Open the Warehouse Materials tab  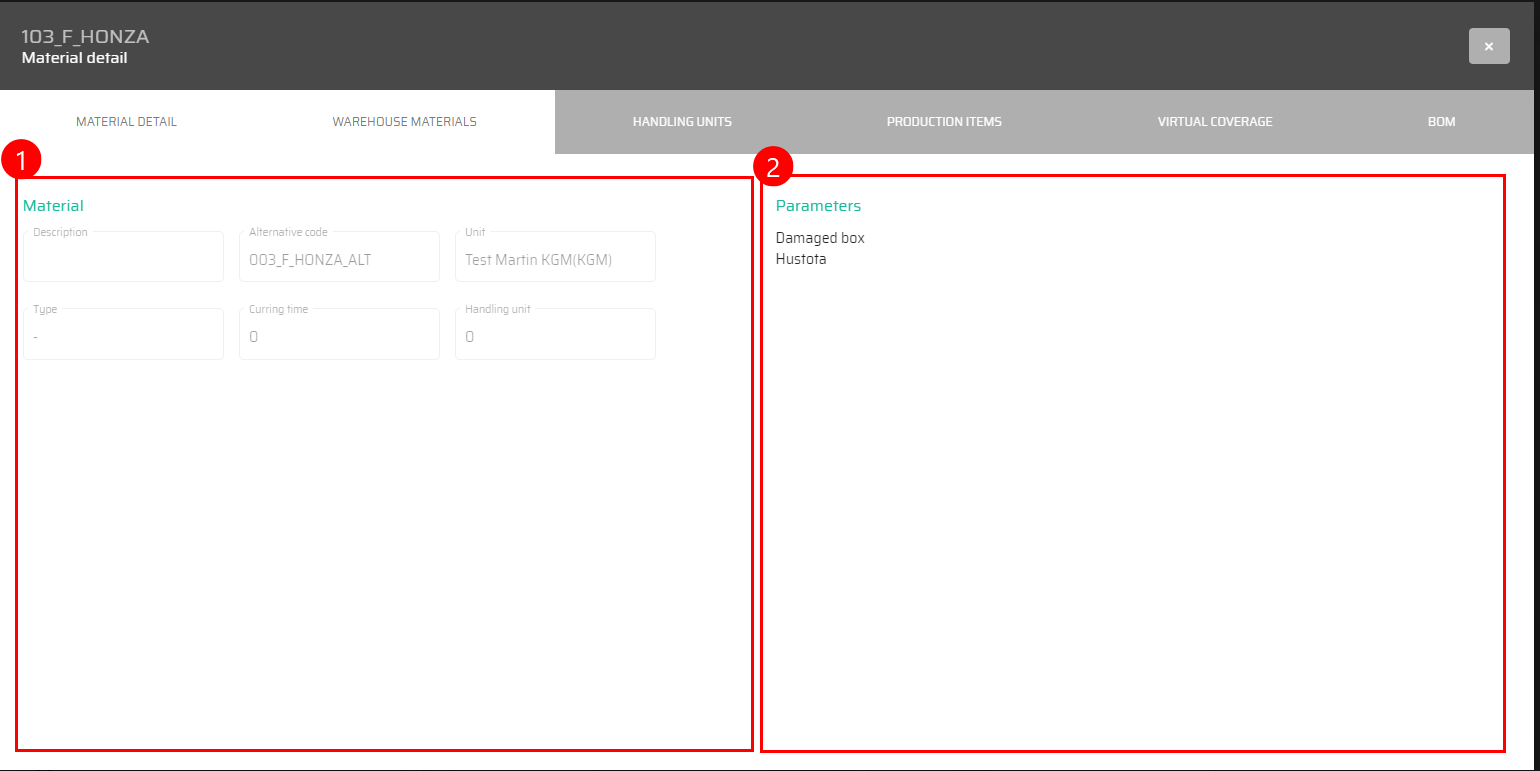coord(404,122)
